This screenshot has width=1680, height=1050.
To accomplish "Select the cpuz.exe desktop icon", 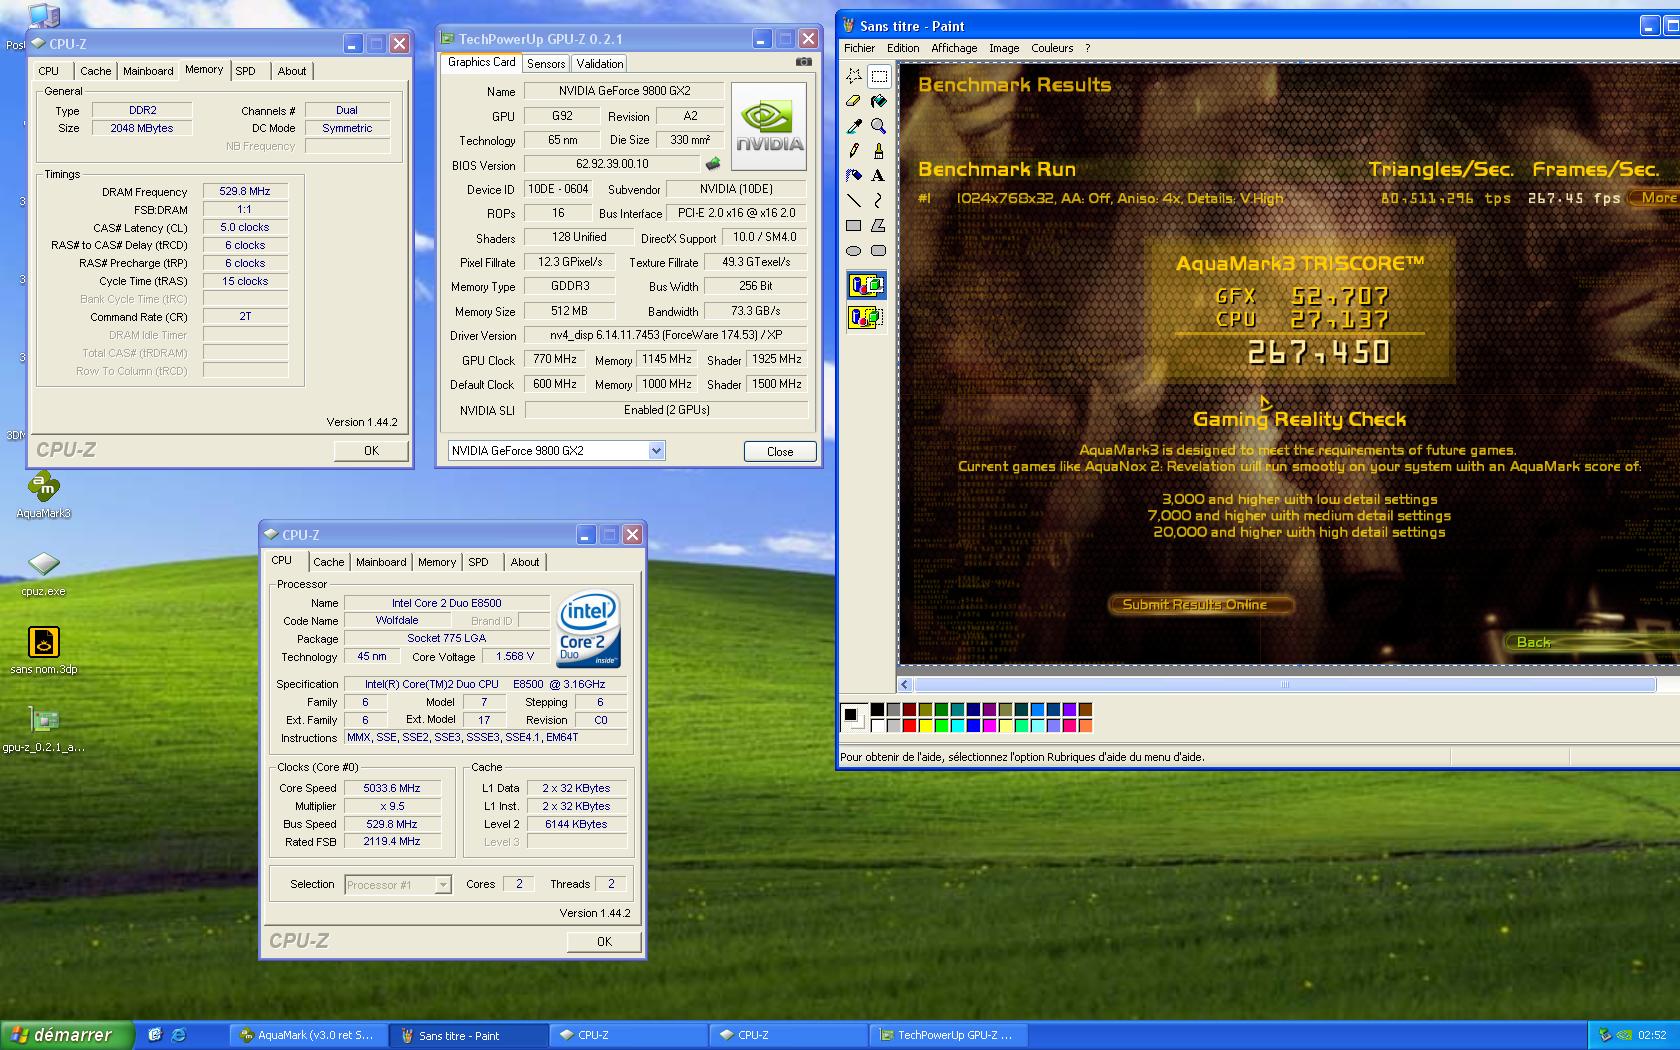I will pyautogui.click(x=43, y=573).
